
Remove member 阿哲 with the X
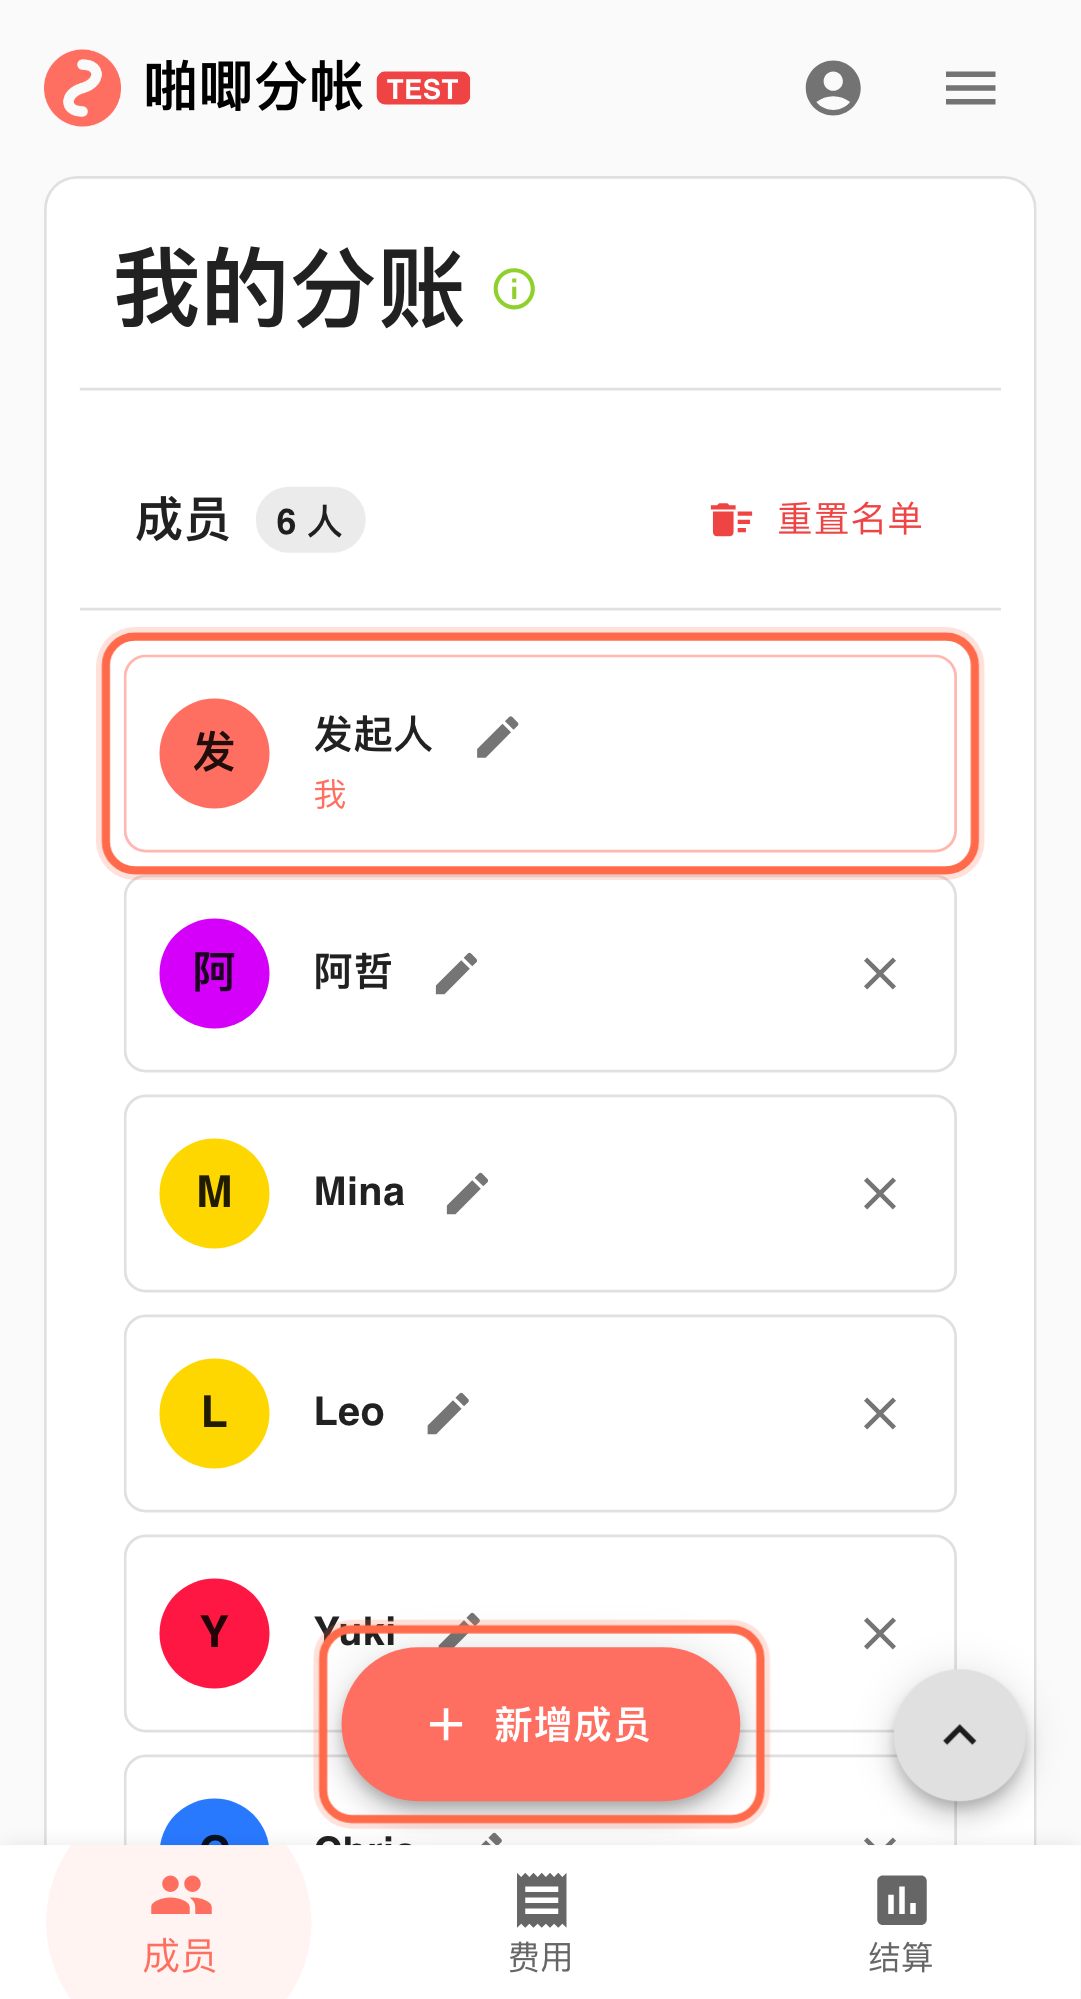[880, 973]
